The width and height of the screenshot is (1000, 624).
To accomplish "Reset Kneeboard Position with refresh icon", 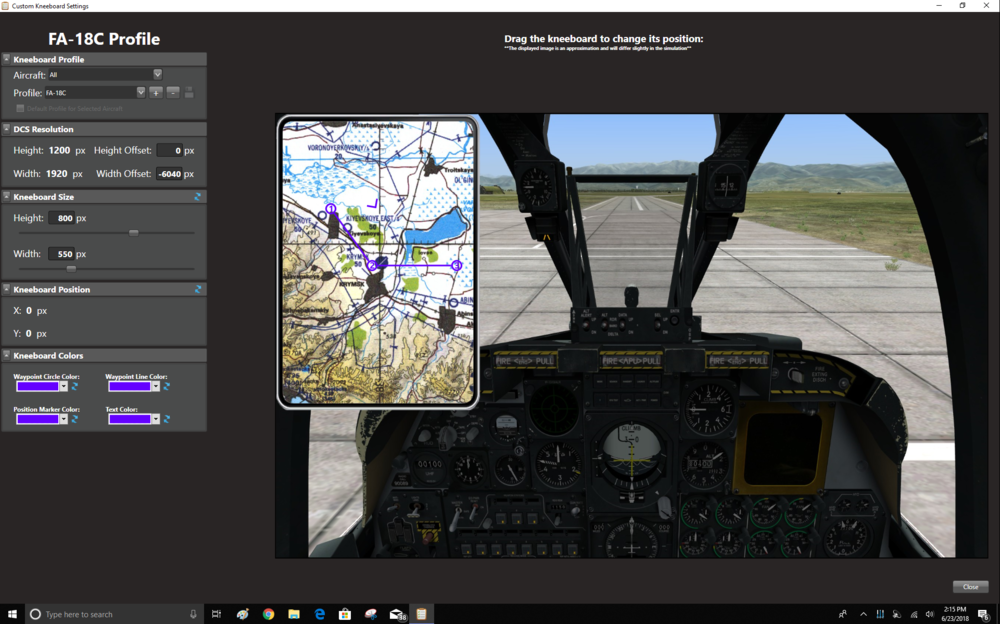I will click(198, 290).
